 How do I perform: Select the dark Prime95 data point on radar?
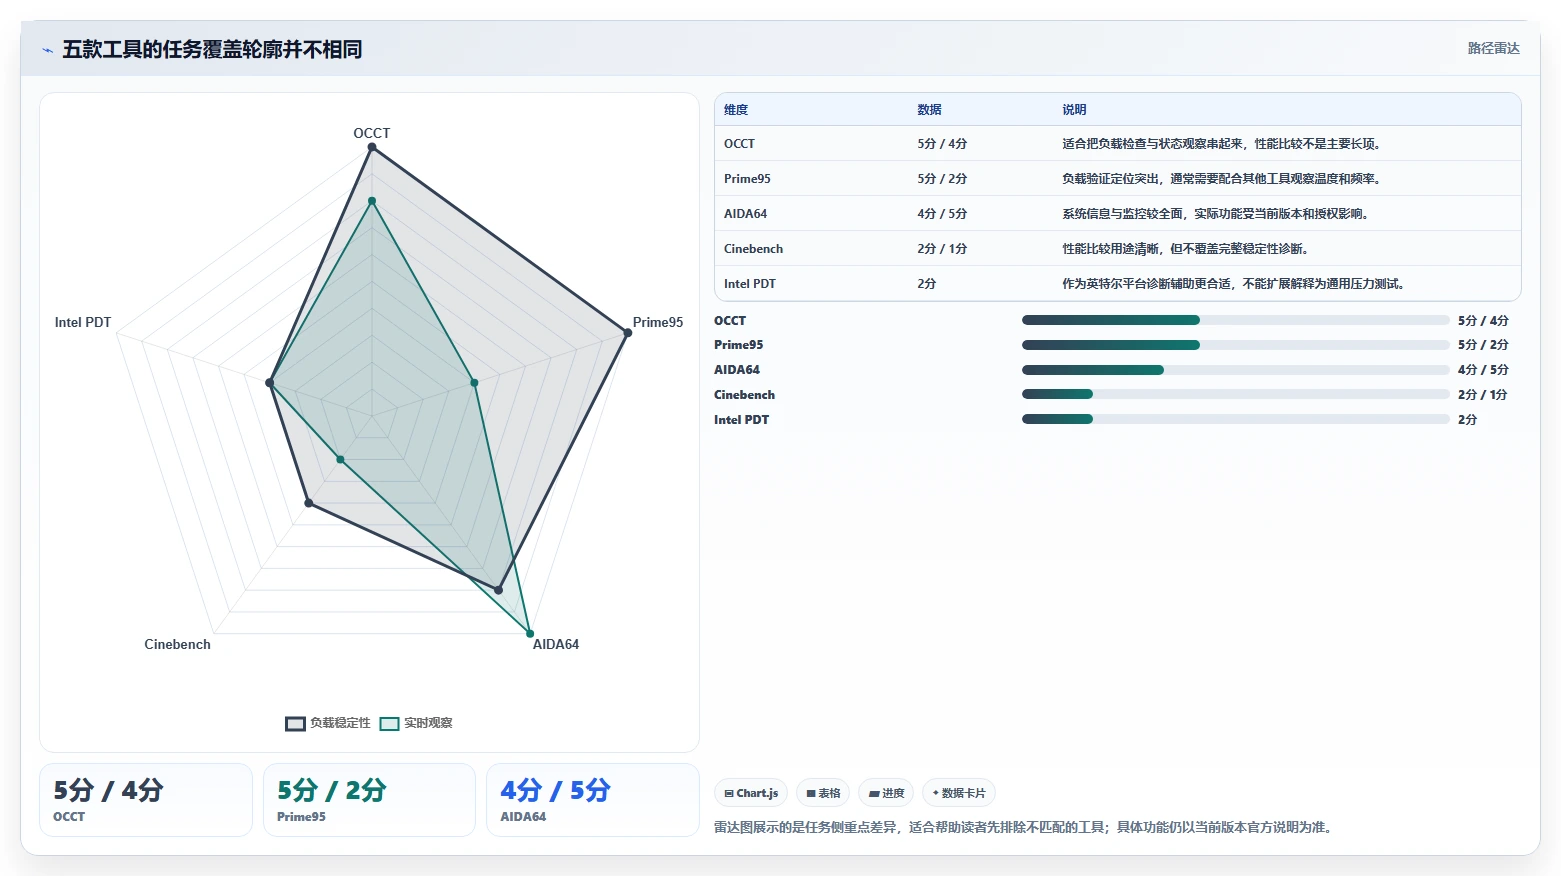(628, 333)
